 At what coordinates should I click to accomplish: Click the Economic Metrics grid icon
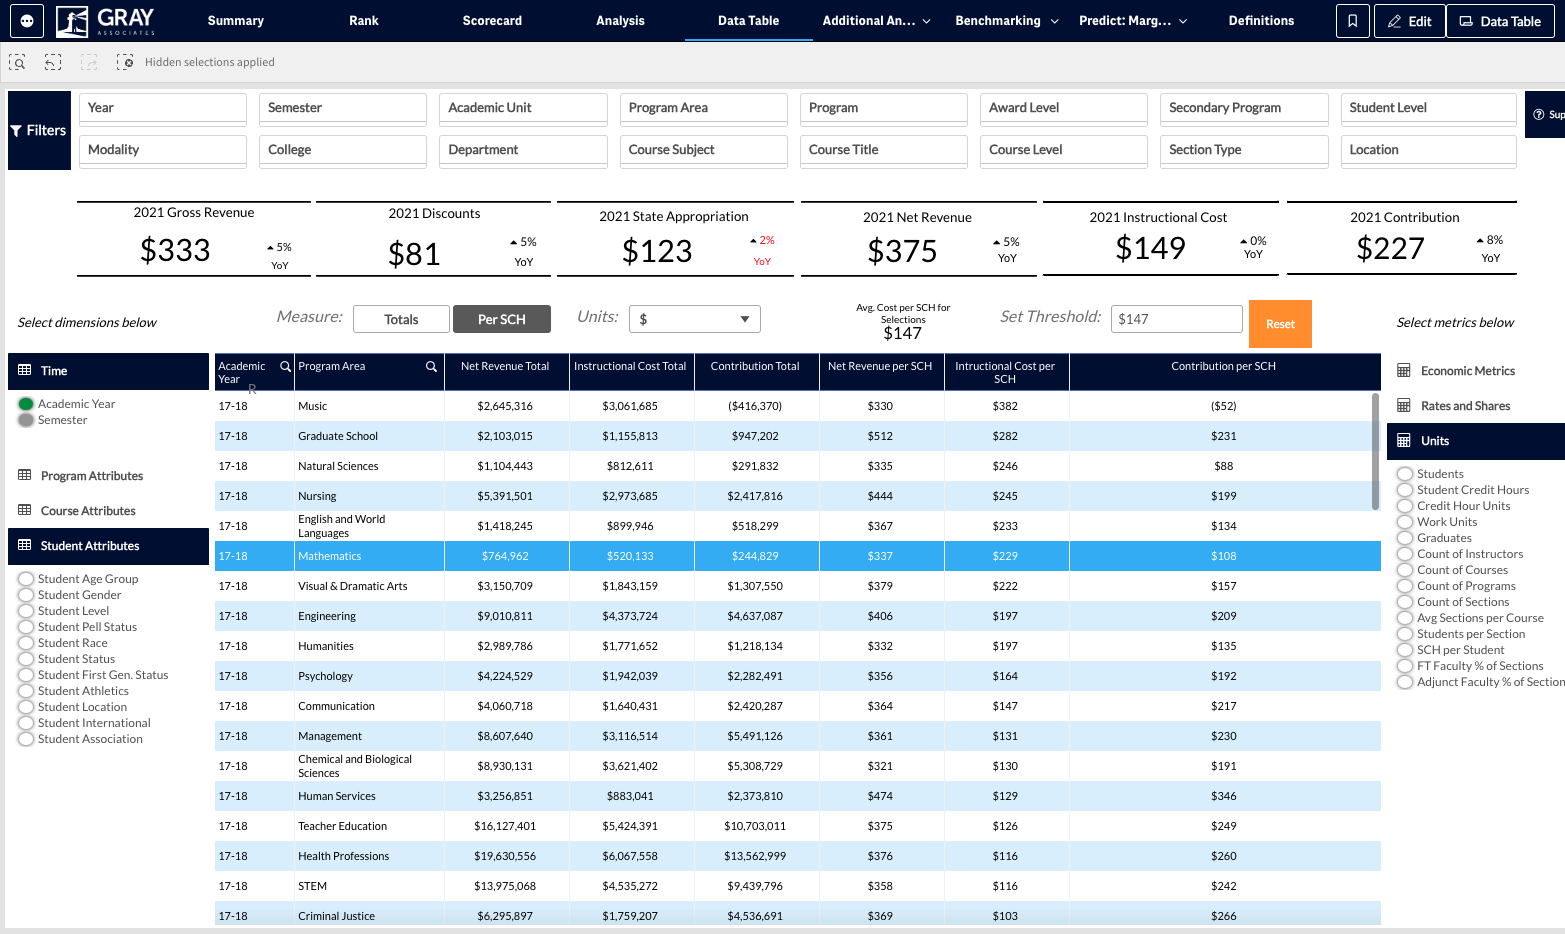pos(1404,370)
